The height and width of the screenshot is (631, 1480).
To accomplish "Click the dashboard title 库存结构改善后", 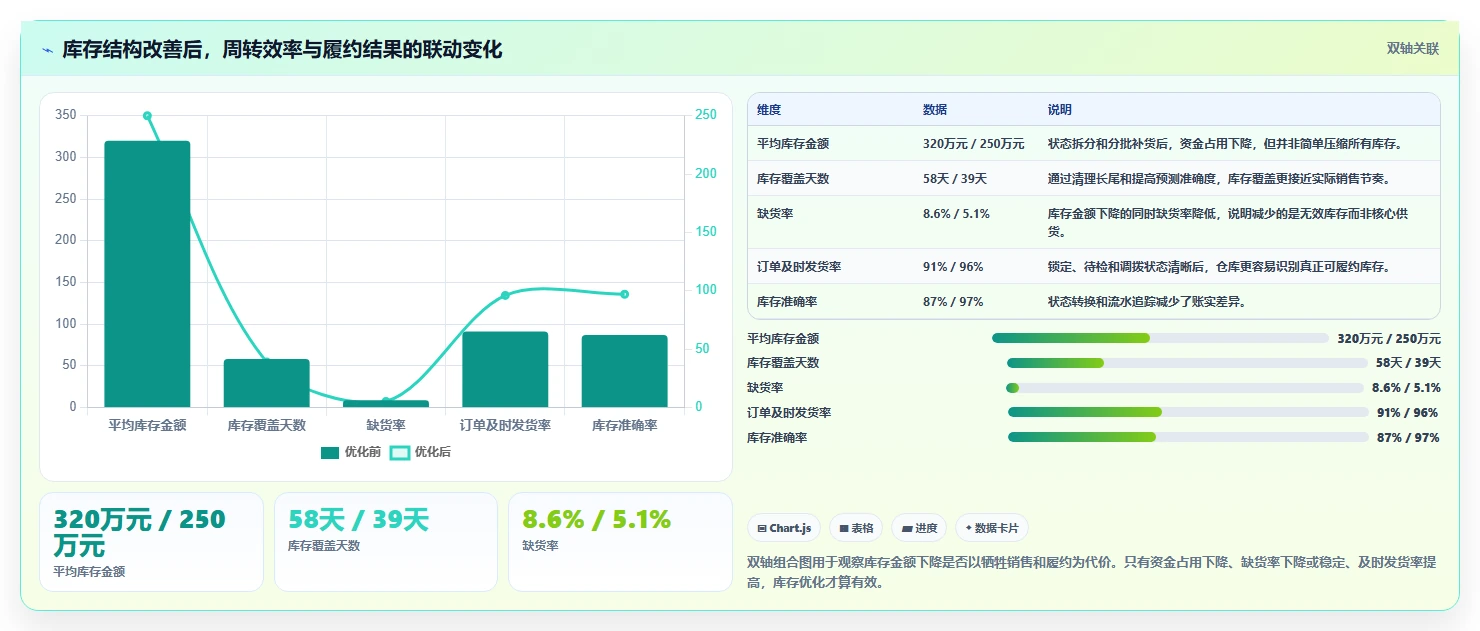I will (x=282, y=49).
